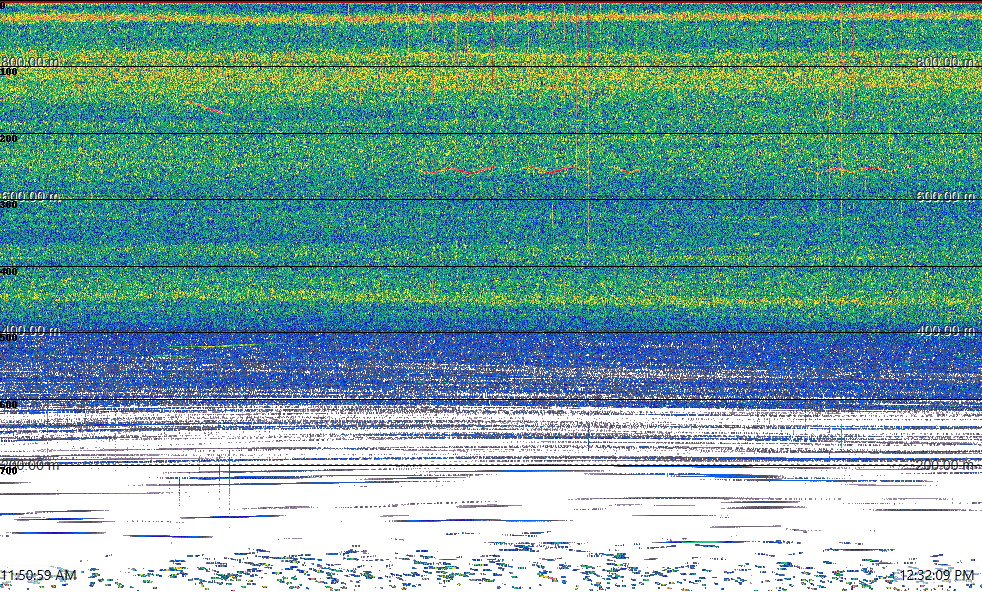Click the 800.00 m label at right edge
The height and width of the screenshot is (592, 982).
pyautogui.click(x=946, y=61)
